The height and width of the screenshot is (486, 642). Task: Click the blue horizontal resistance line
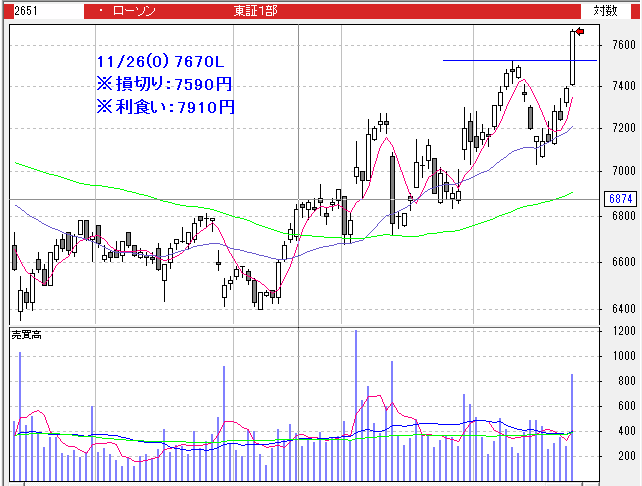[x=480, y=61]
